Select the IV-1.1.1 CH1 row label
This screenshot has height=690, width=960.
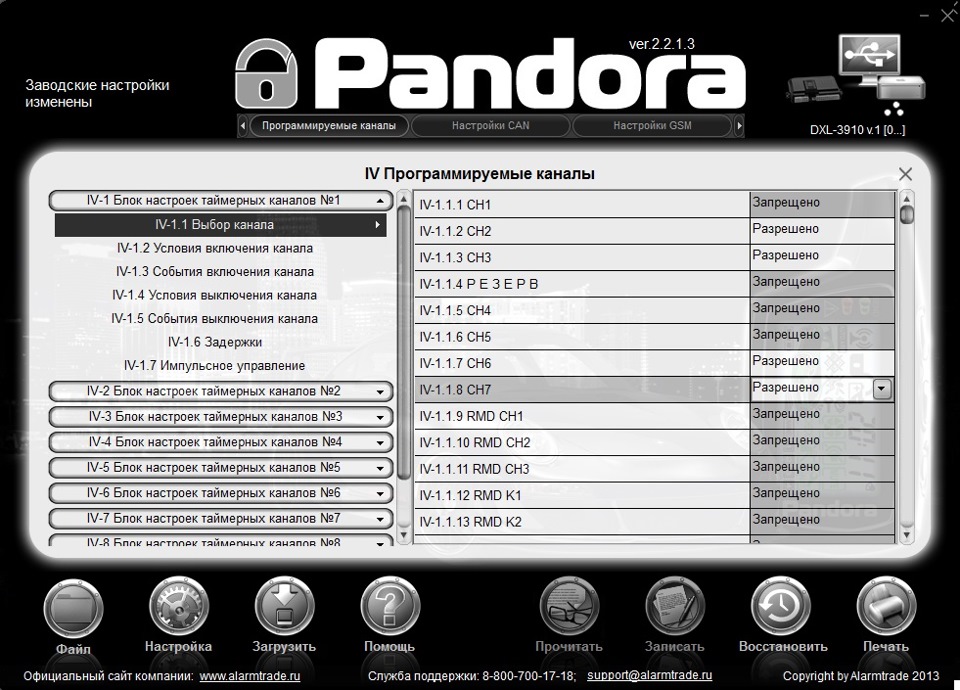point(455,205)
